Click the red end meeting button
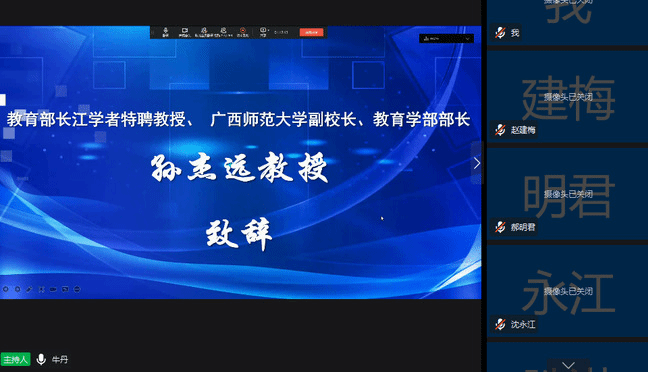Image resolution: width=648 pixels, height=372 pixels. click(x=311, y=32)
